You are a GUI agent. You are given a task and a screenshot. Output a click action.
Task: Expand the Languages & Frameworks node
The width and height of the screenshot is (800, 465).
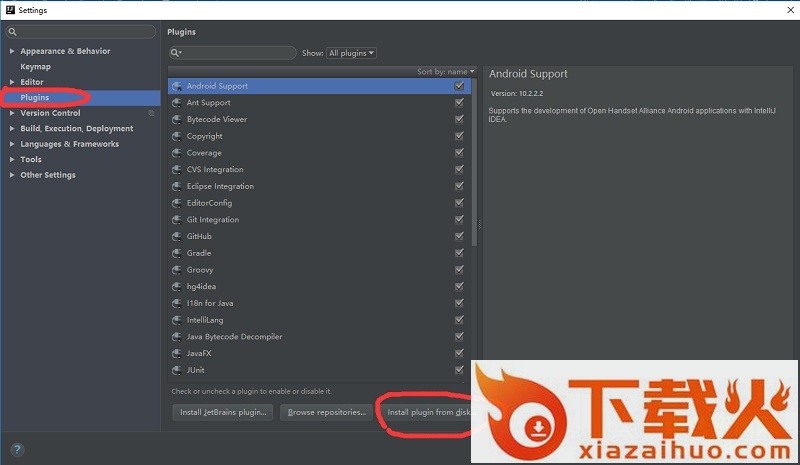pos(12,144)
